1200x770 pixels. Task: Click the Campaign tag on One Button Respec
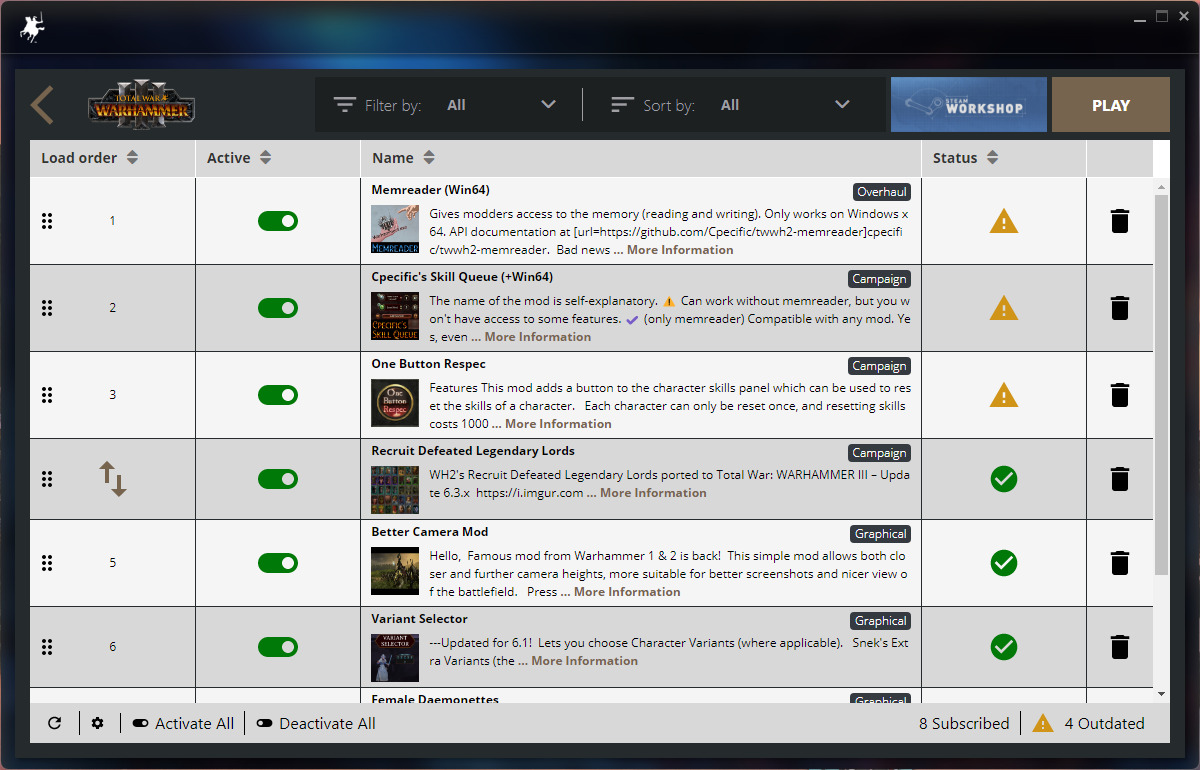pos(880,366)
